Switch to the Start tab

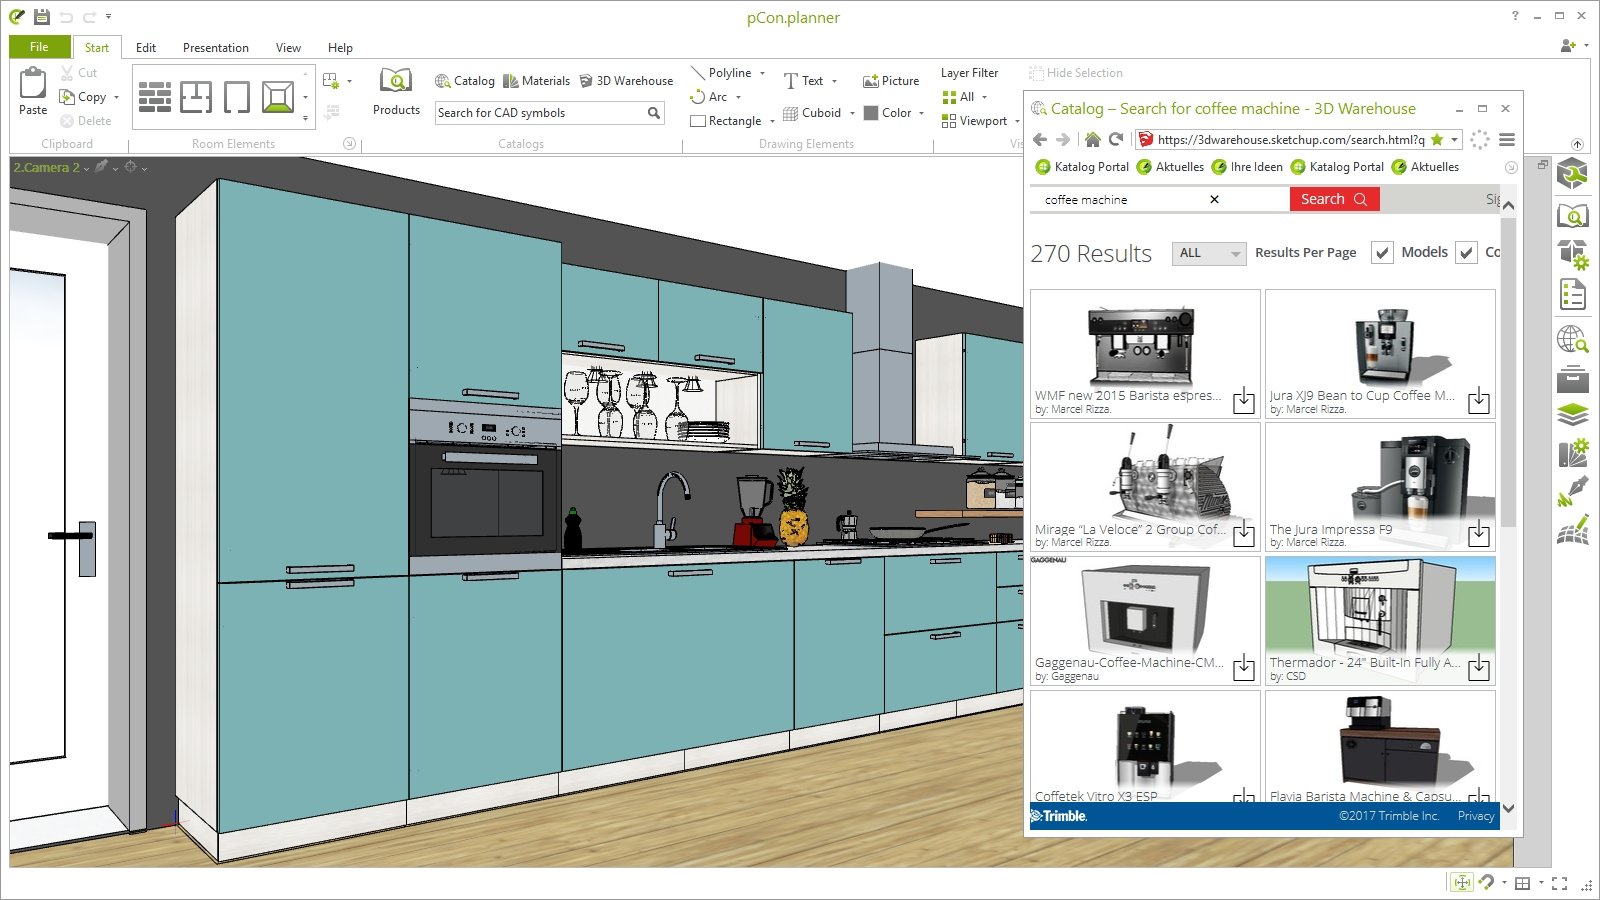(x=97, y=47)
